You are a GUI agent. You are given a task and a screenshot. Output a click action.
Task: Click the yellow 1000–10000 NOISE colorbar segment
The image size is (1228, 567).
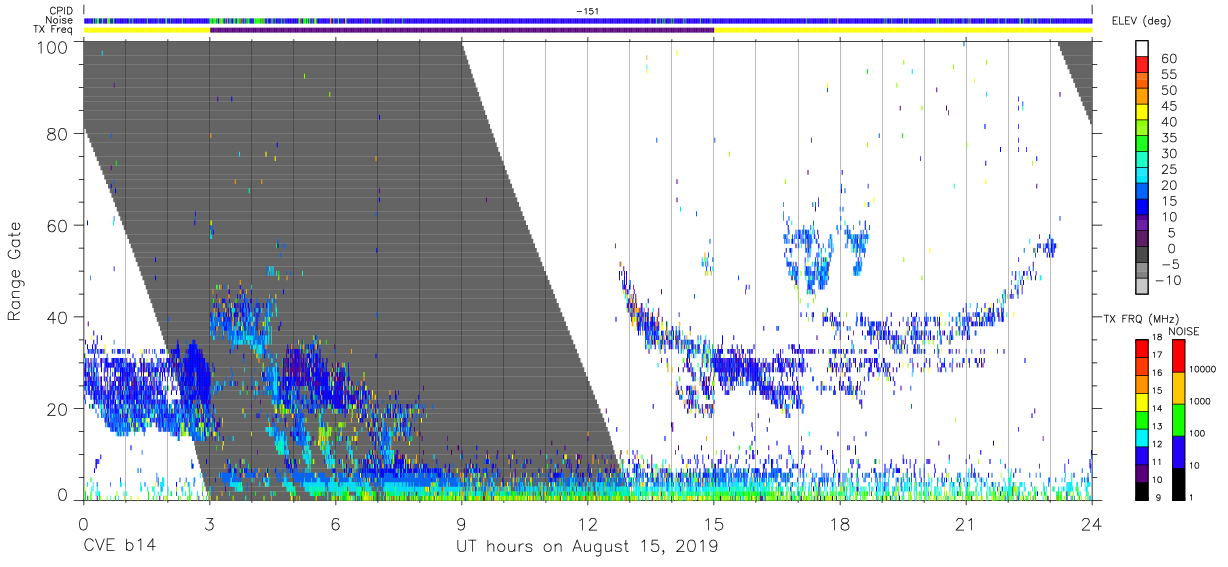point(1178,387)
